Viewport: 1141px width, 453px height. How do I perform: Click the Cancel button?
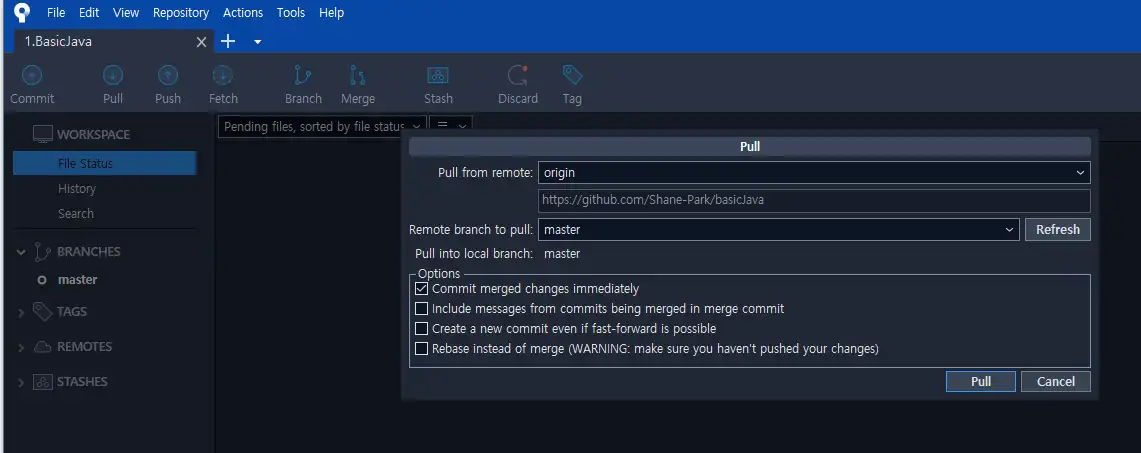[1055, 381]
